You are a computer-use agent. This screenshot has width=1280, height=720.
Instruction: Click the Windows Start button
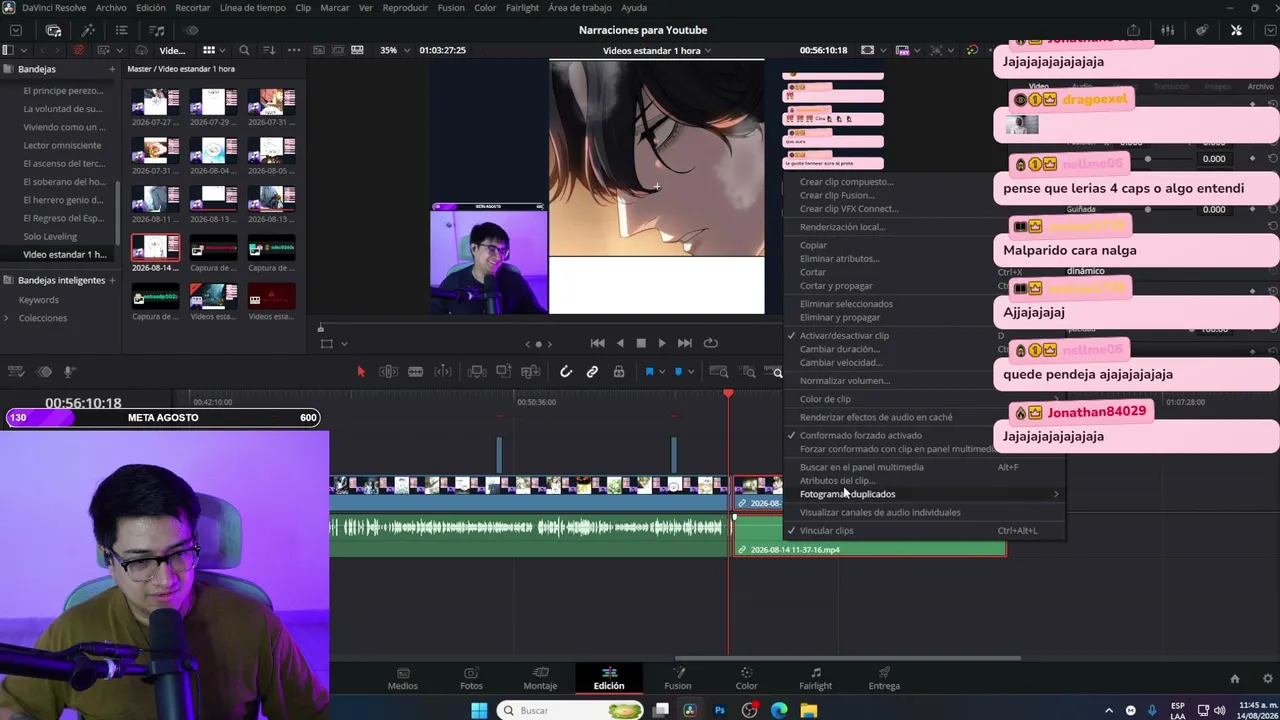click(x=479, y=710)
